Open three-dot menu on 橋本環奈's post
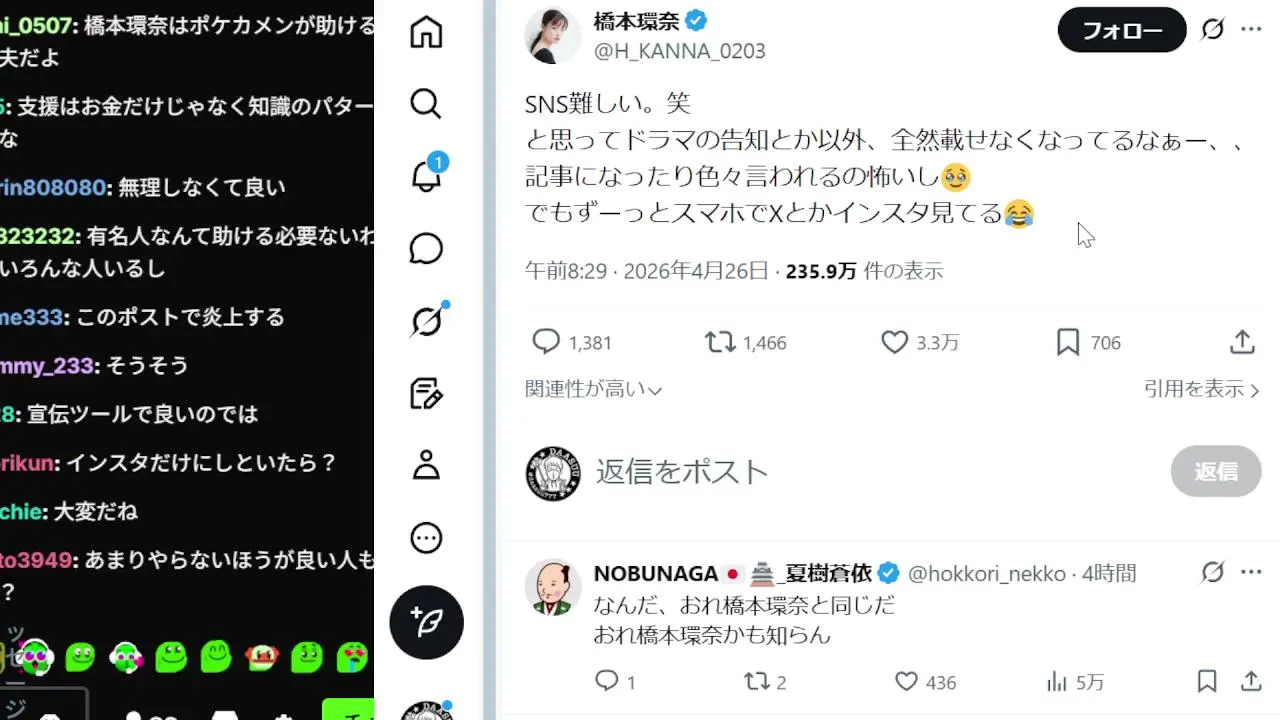The width and height of the screenshot is (1280, 720). tap(1251, 30)
